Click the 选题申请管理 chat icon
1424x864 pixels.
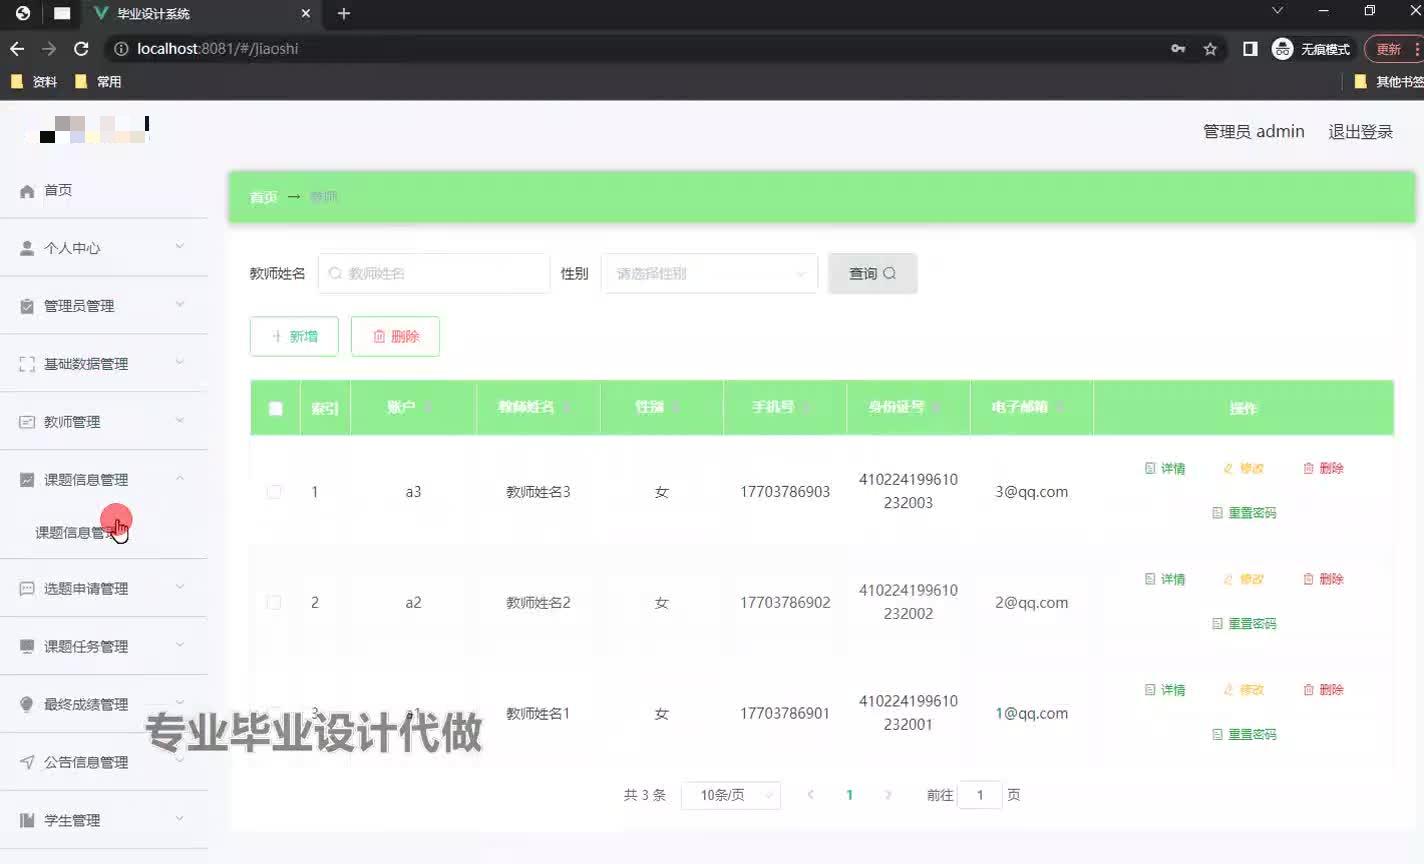(27, 589)
